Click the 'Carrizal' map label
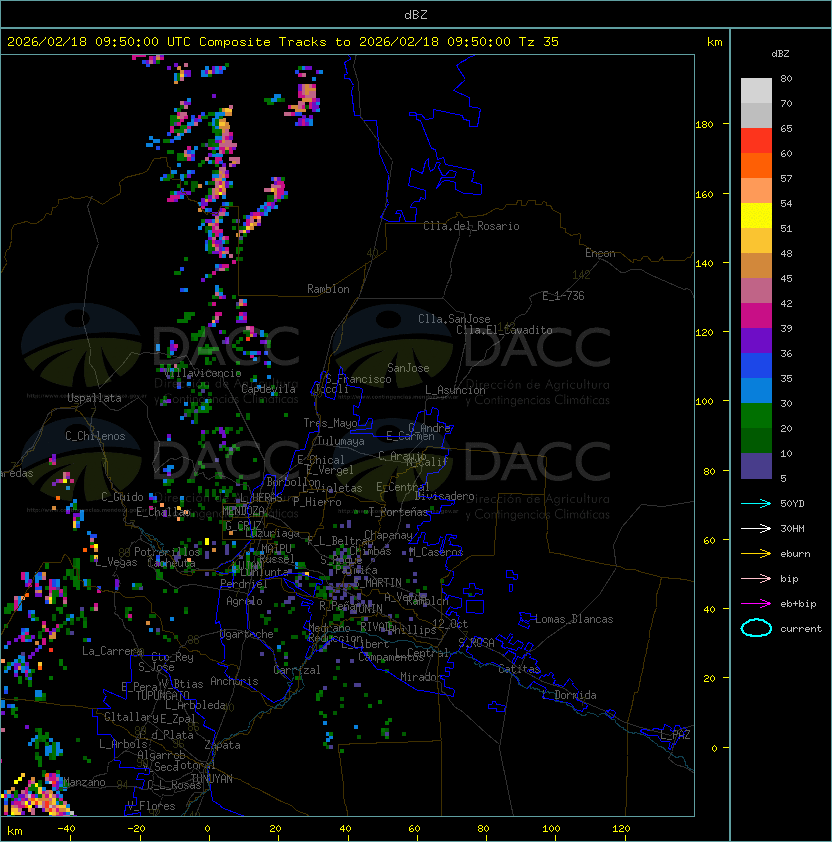Screen dimensions: 832x842 (297, 670)
